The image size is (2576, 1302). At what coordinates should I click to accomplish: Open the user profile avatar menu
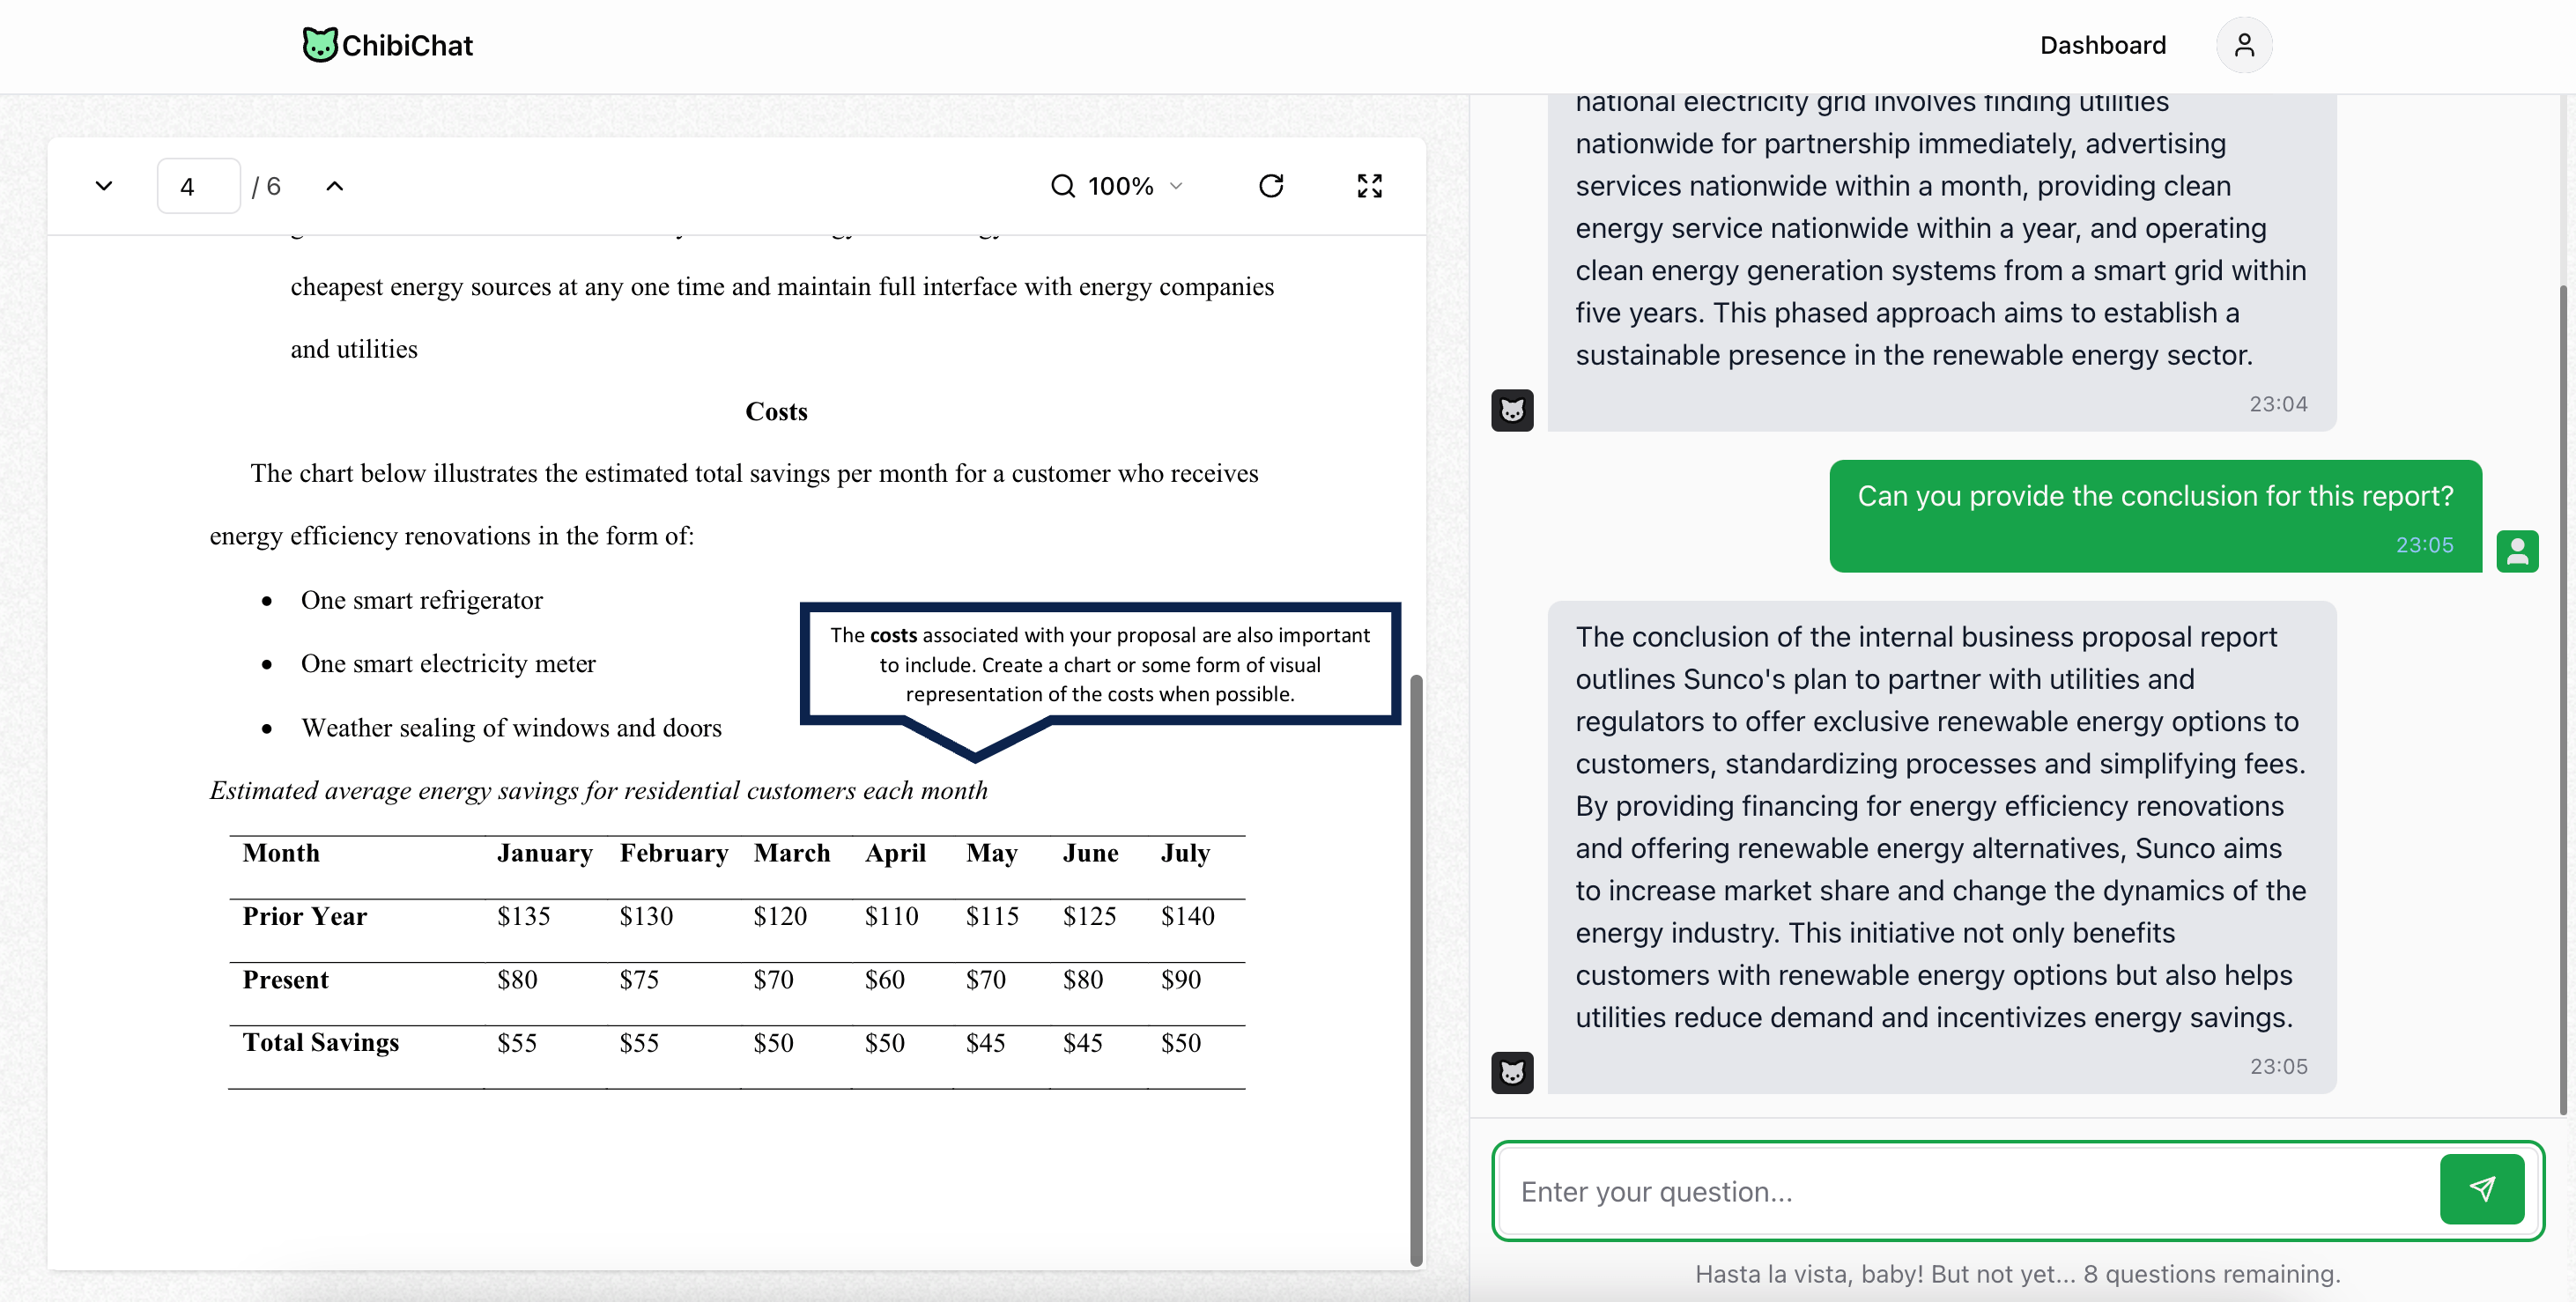[2244, 45]
